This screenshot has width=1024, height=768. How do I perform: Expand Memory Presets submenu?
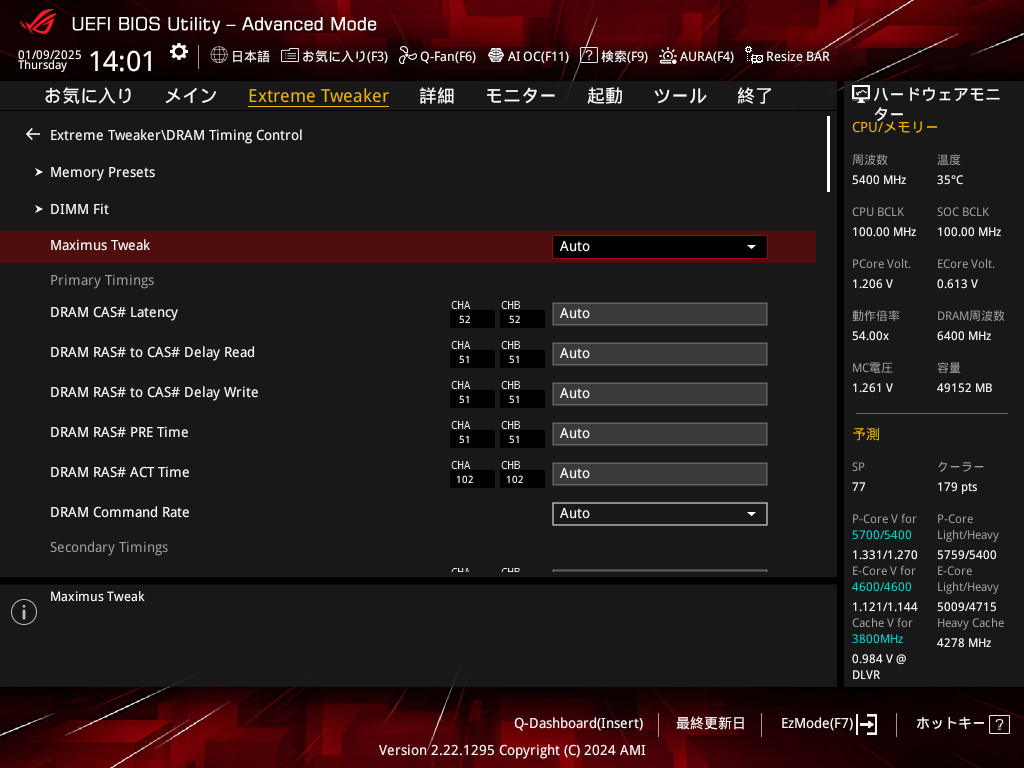tap(102, 172)
